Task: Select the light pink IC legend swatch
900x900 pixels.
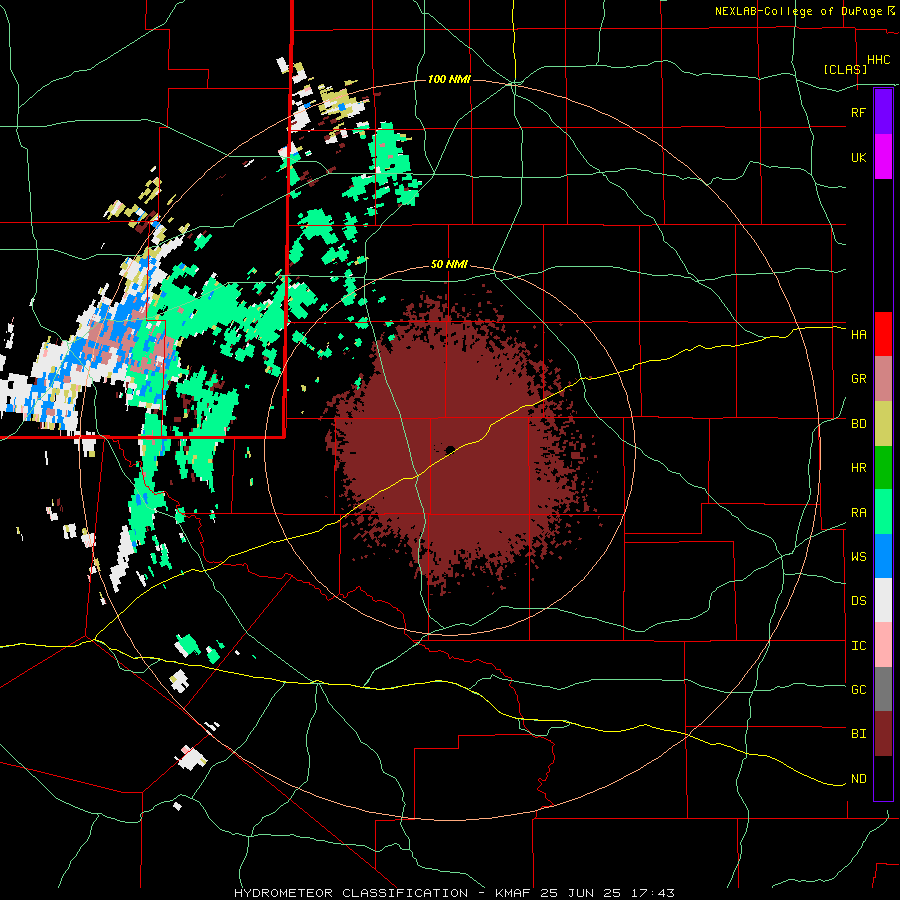Action: click(x=883, y=645)
